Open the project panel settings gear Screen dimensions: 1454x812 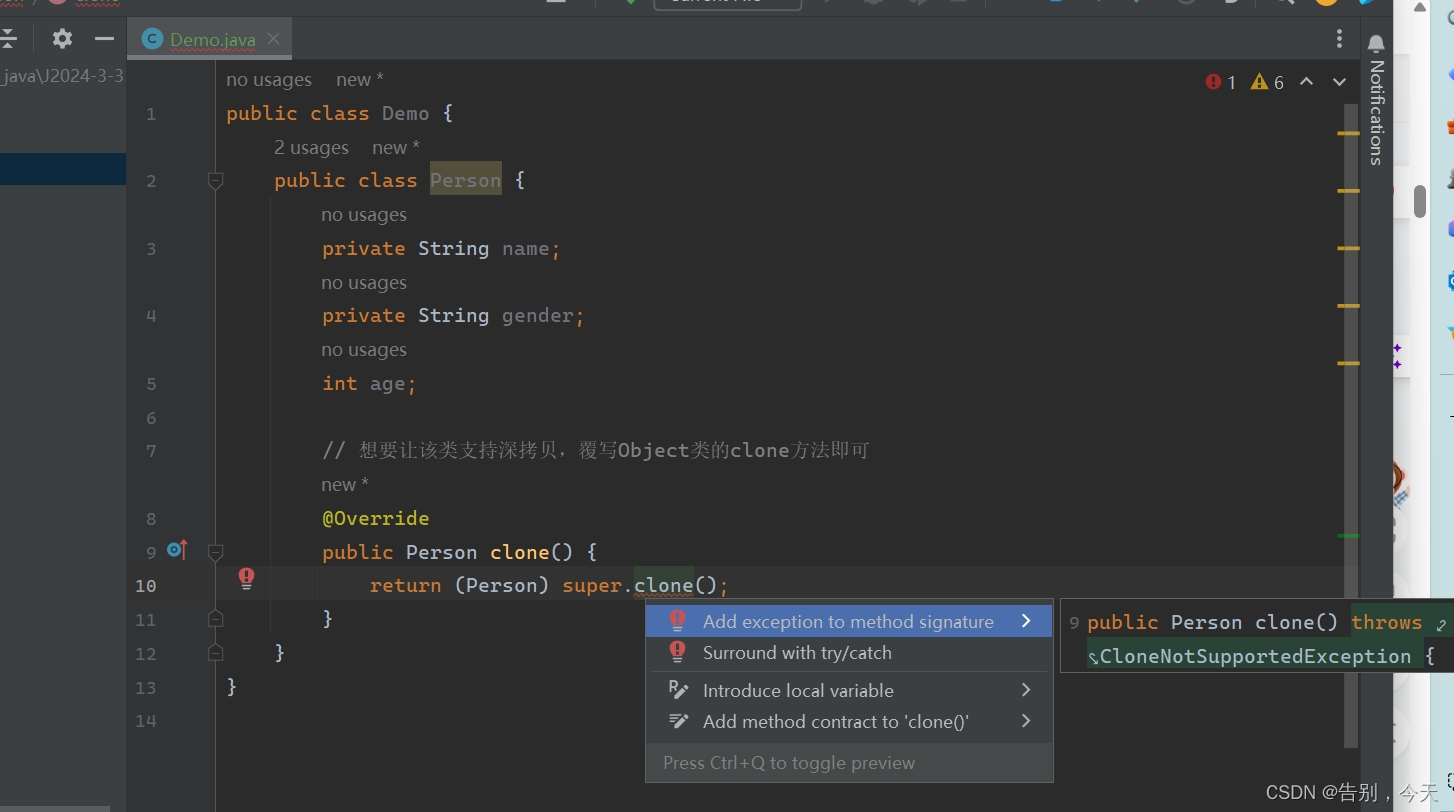[x=62, y=39]
